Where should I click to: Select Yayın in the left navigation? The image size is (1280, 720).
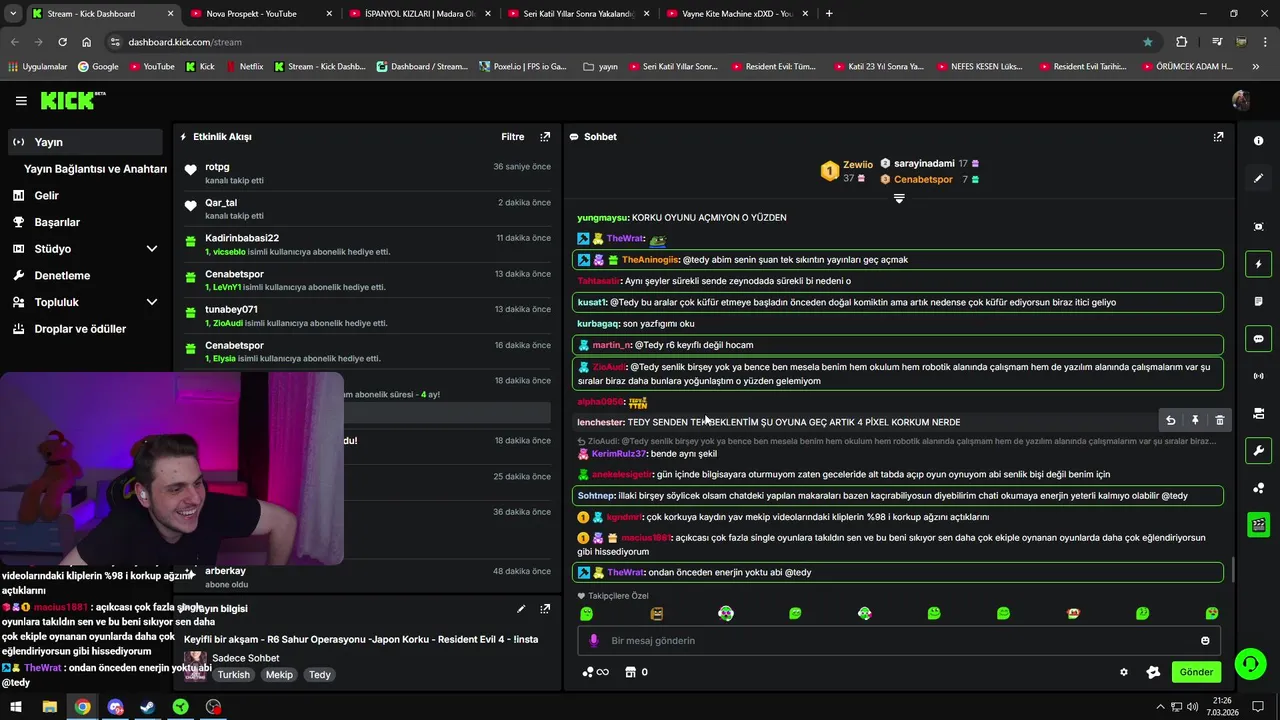85,142
